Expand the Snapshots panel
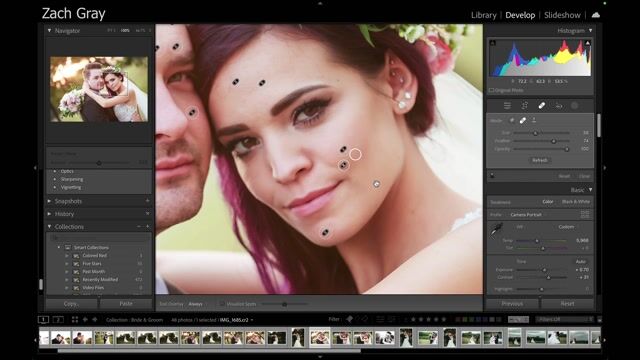 point(49,201)
